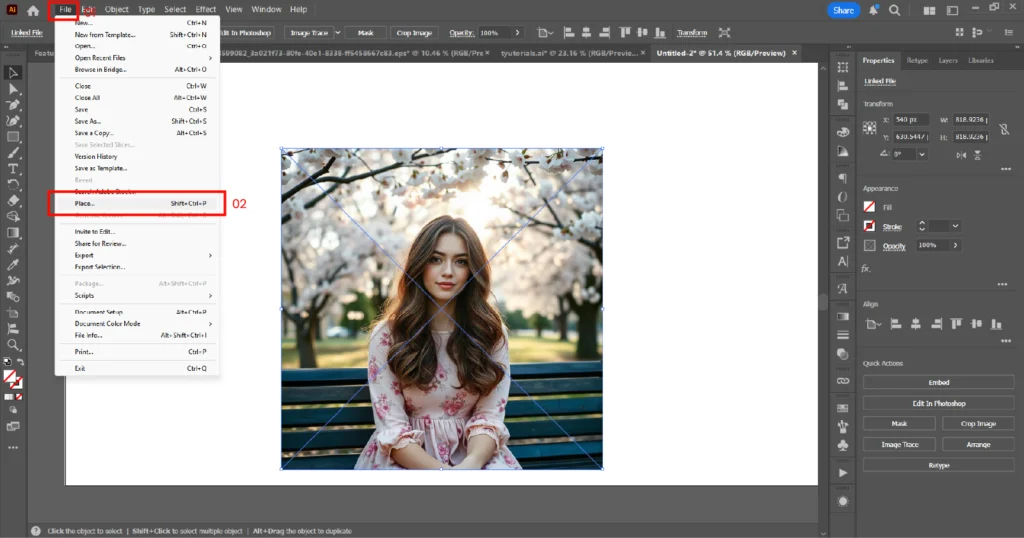Select the Paintbrush tool
This screenshot has height=538, width=1024.
(13, 153)
